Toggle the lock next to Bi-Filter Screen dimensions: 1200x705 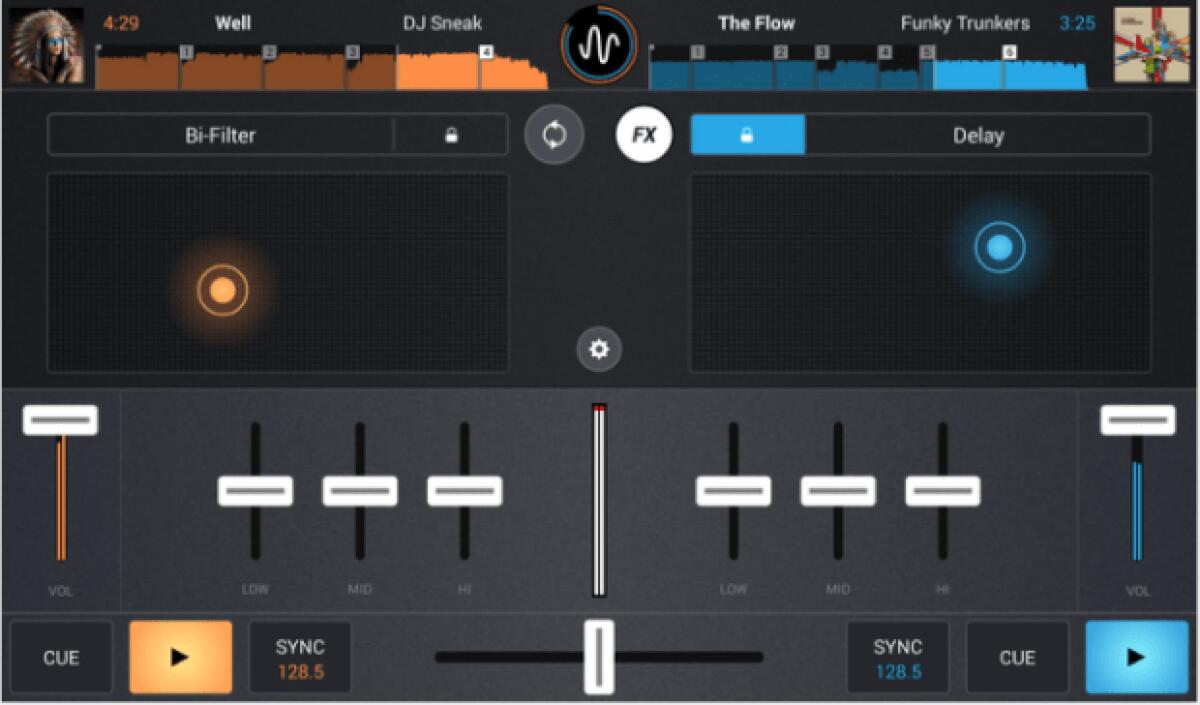point(452,135)
